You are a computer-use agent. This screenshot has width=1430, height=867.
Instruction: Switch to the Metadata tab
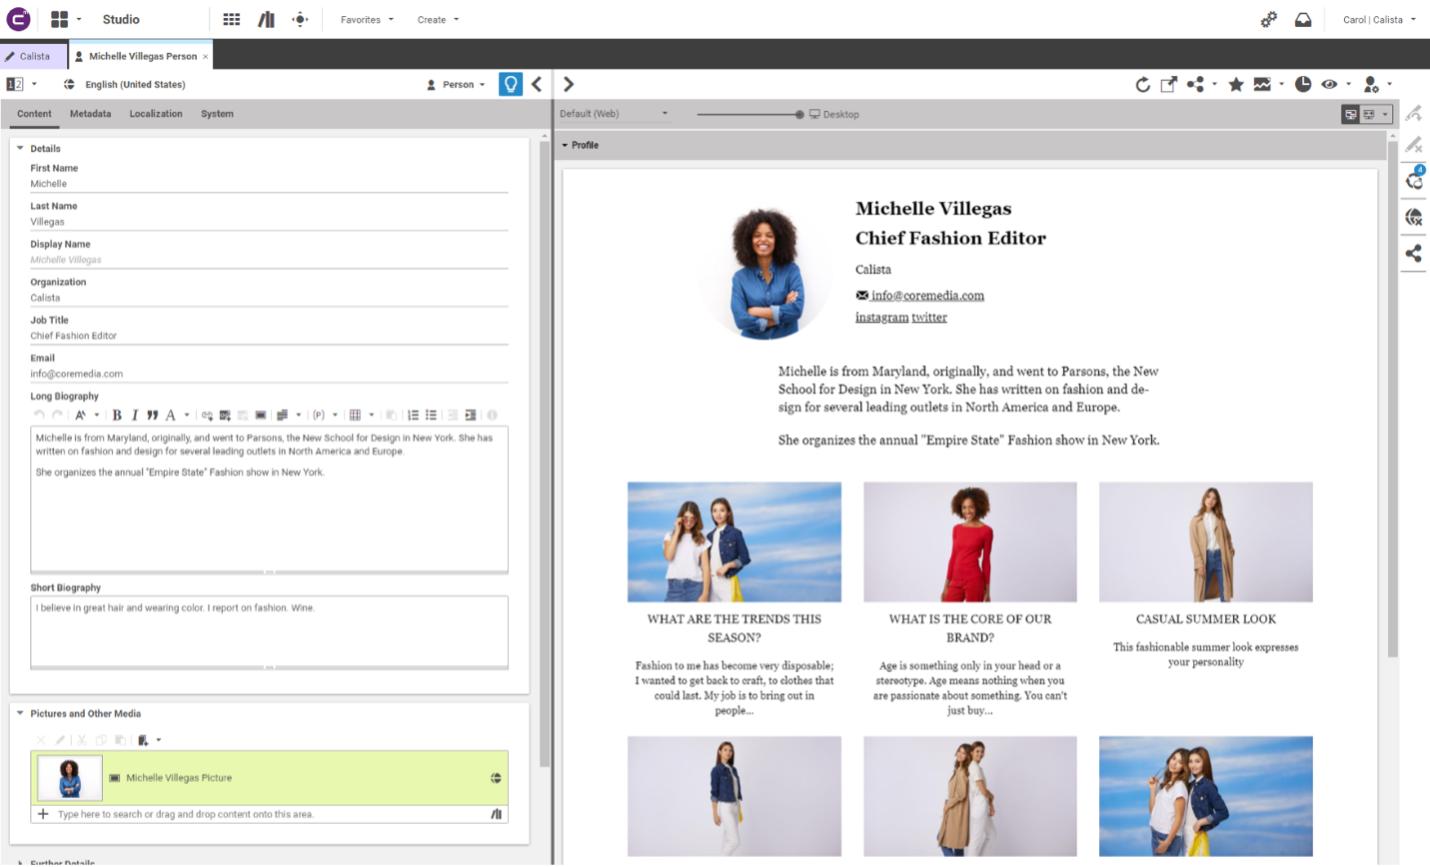(x=90, y=114)
